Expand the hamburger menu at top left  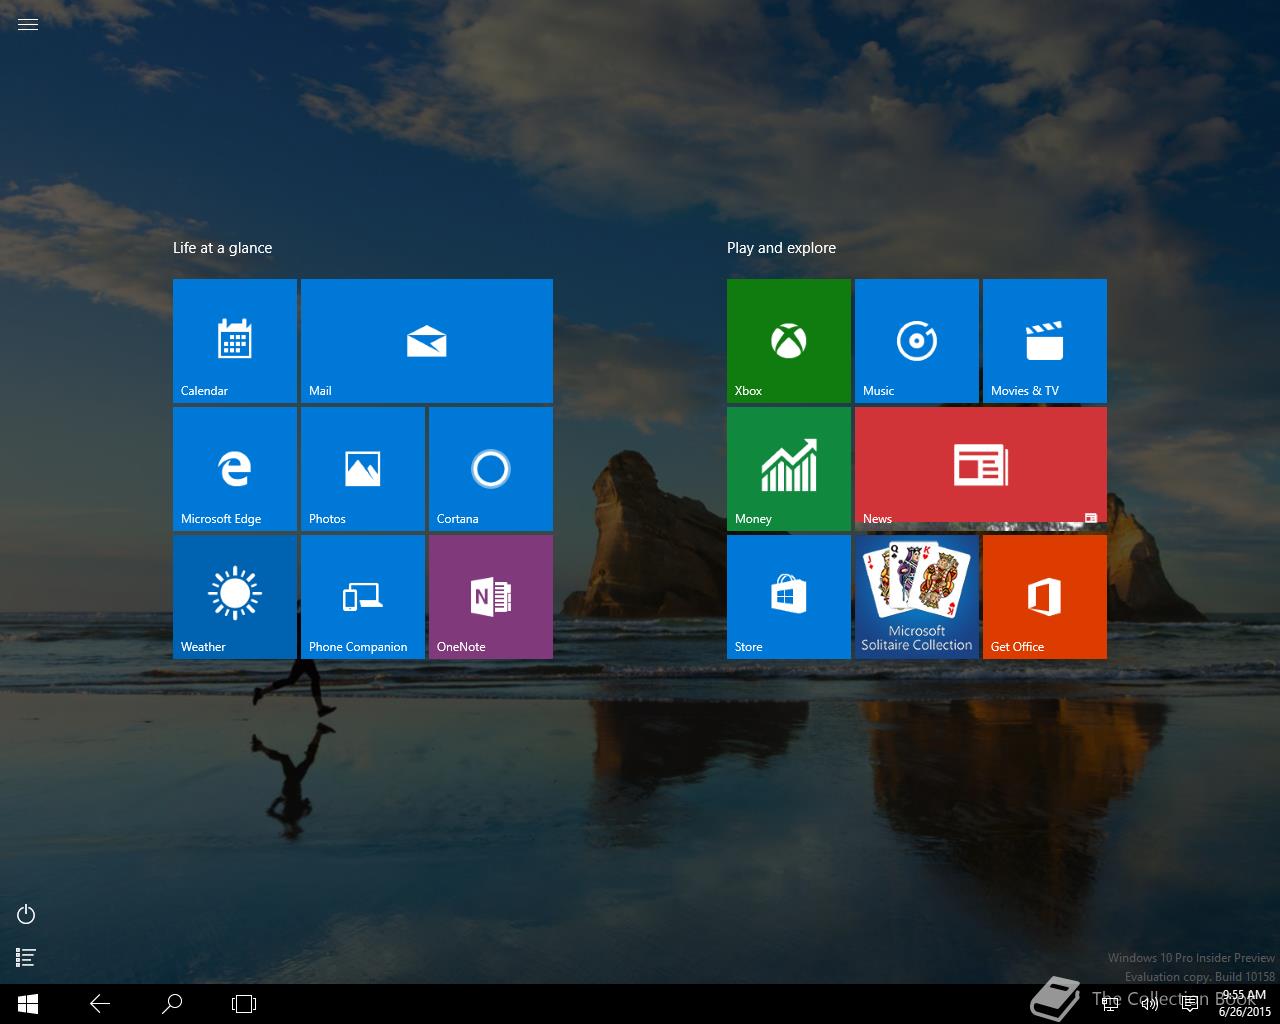pyautogui.click(x=28, y=24)
